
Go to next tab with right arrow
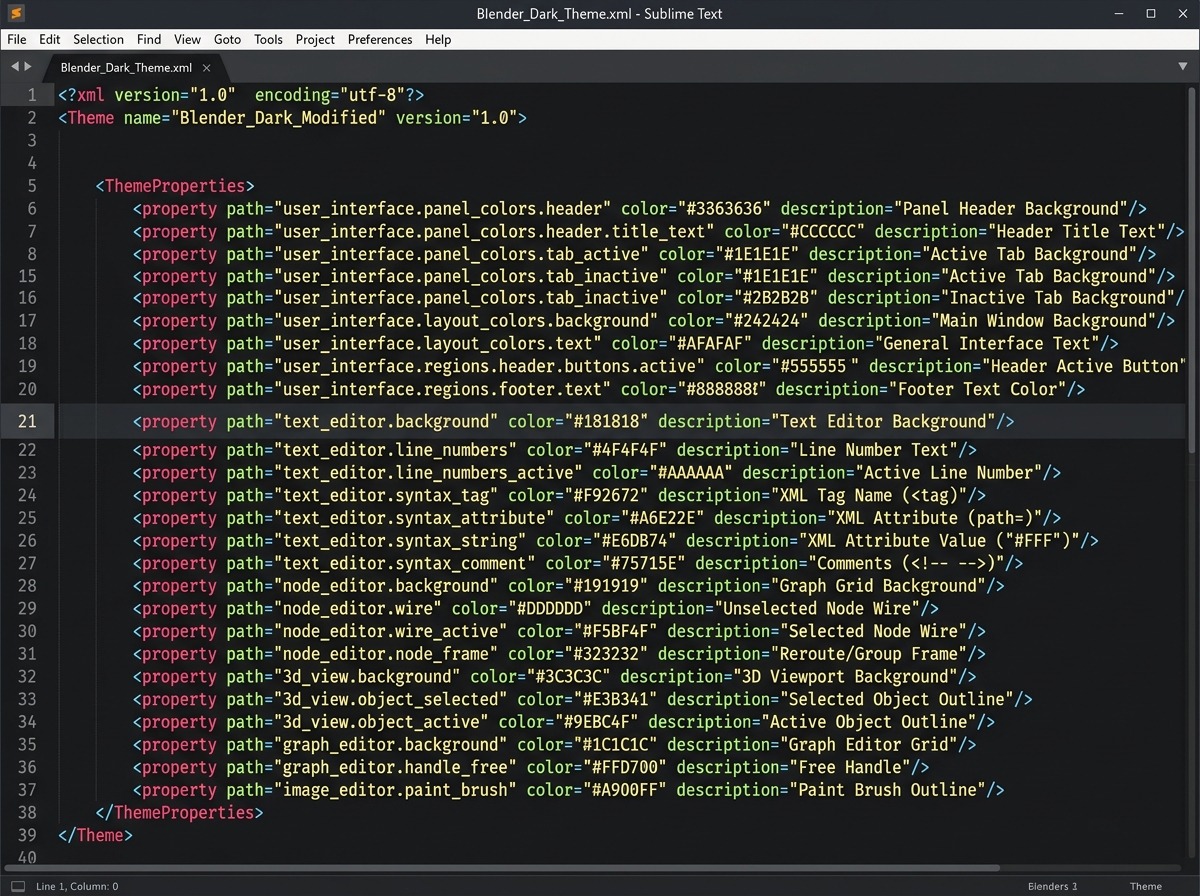click(x=28, y=67)
